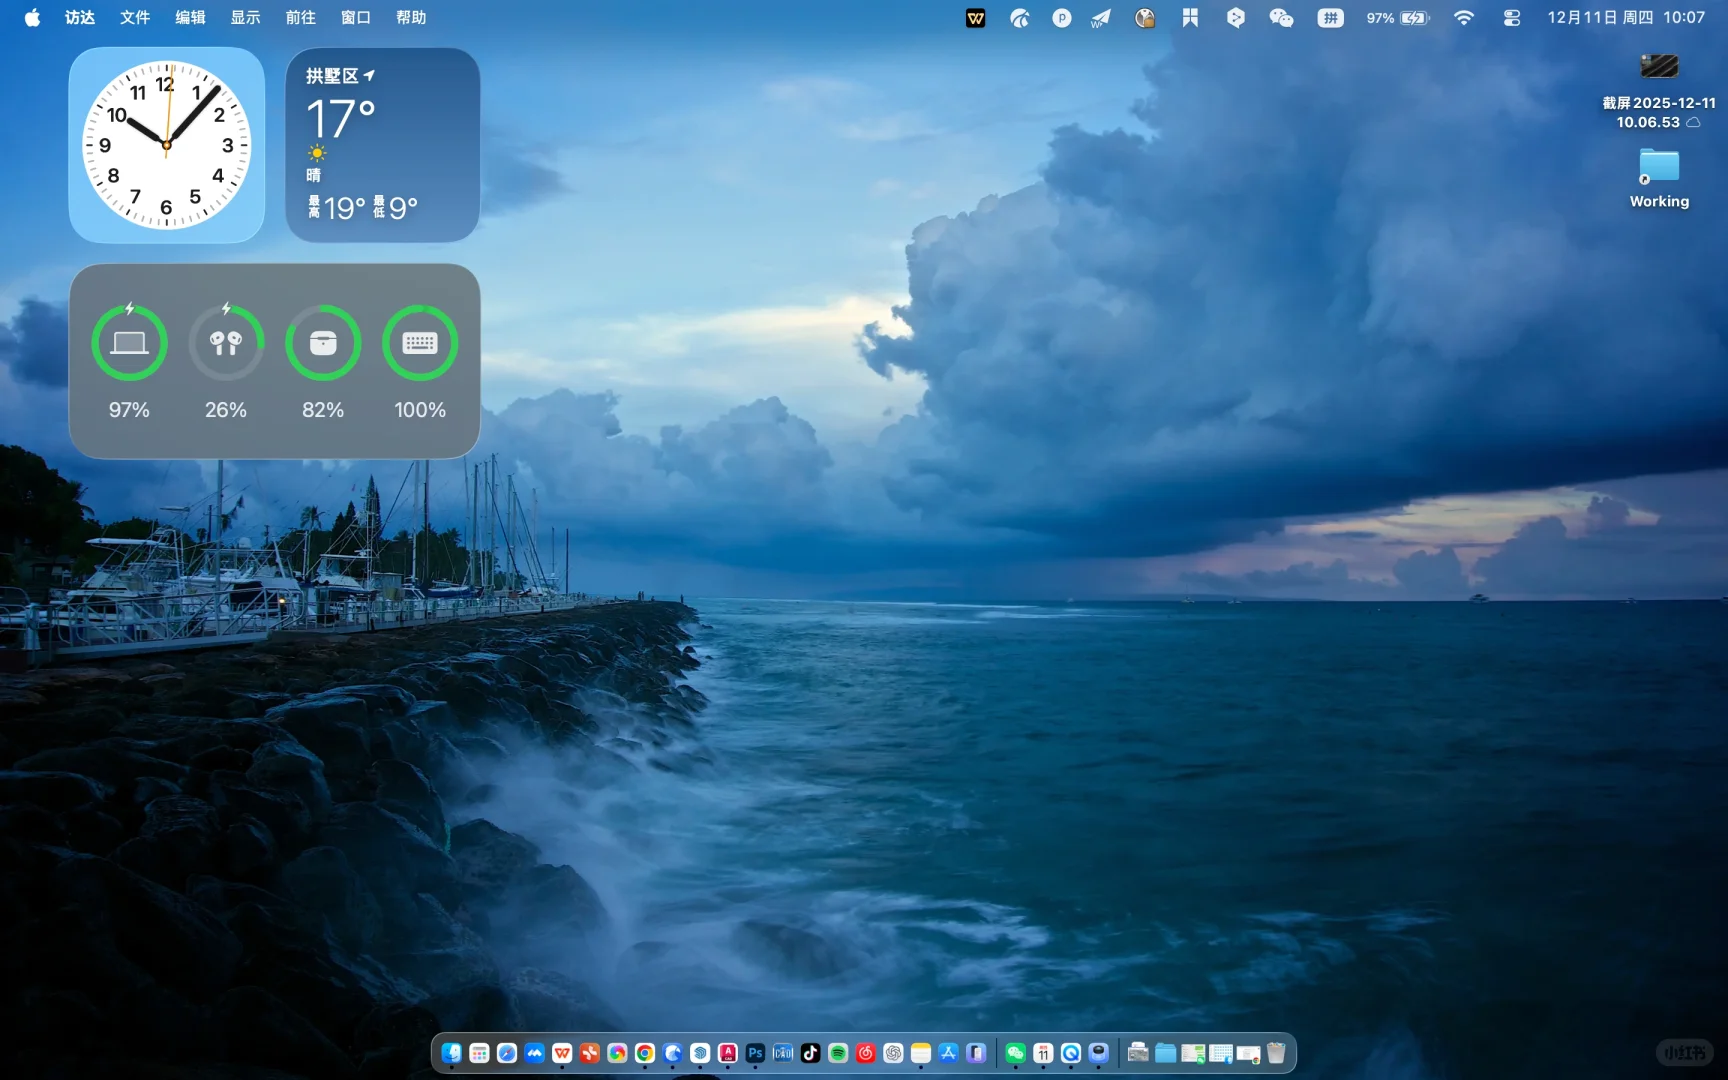
Task: Click the 拼 input method icon in menu bar
Action: pos(1329,17)
